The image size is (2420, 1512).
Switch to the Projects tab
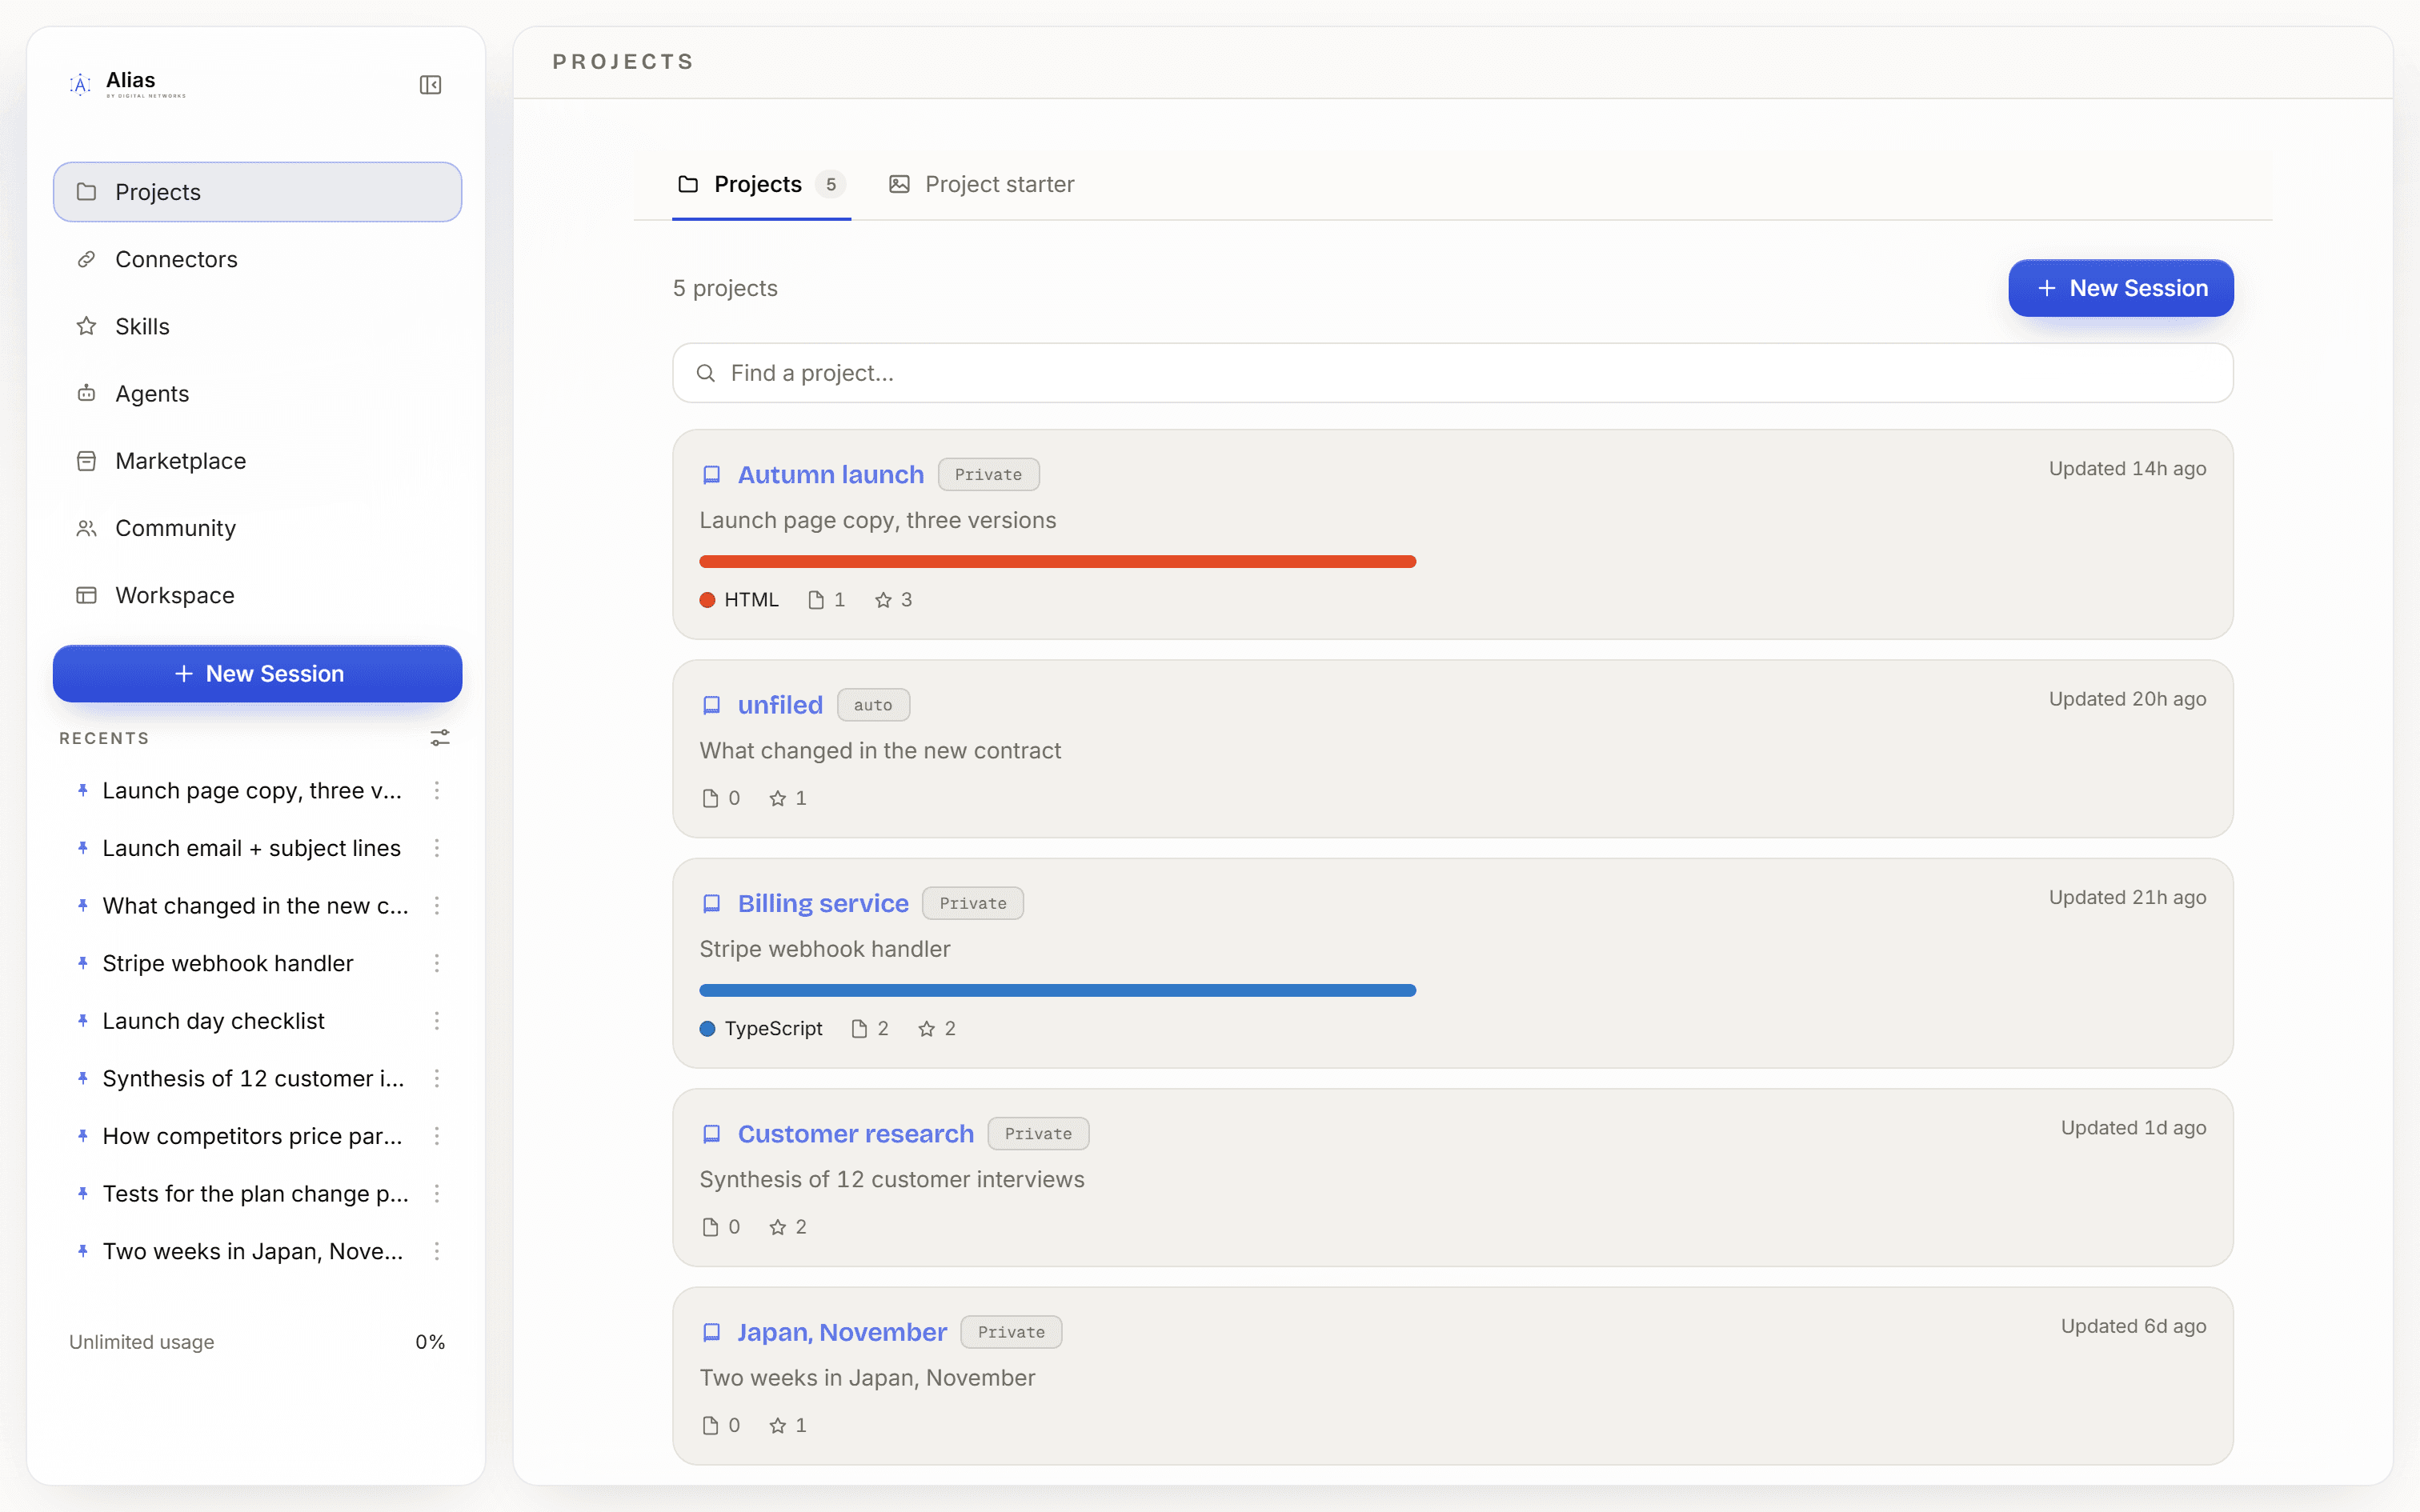(761, 184)
